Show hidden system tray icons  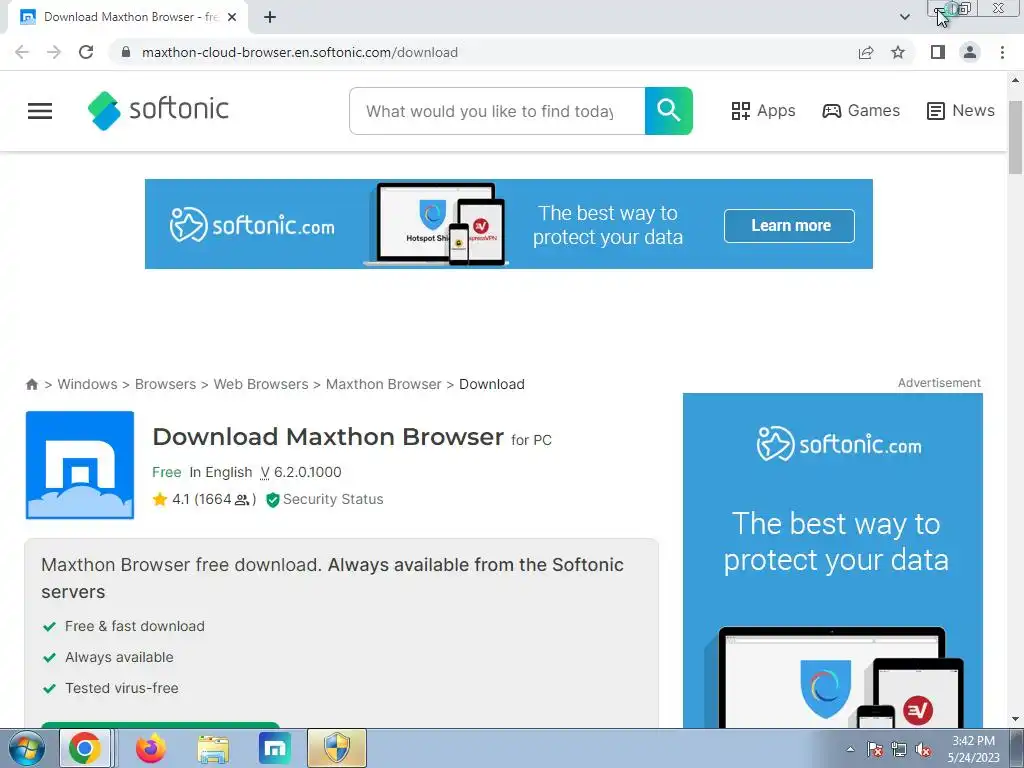(x=850, y=749)
